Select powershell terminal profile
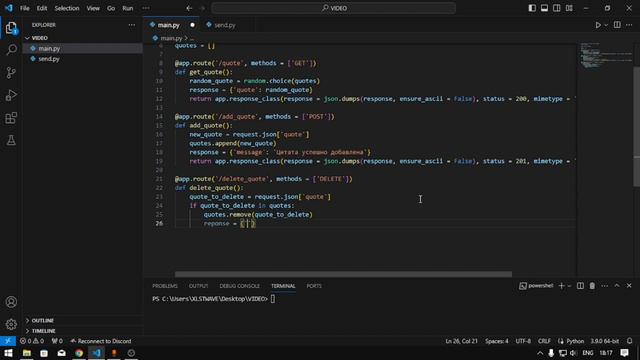Screen dimensions: 640x360 tap(536, 286)
